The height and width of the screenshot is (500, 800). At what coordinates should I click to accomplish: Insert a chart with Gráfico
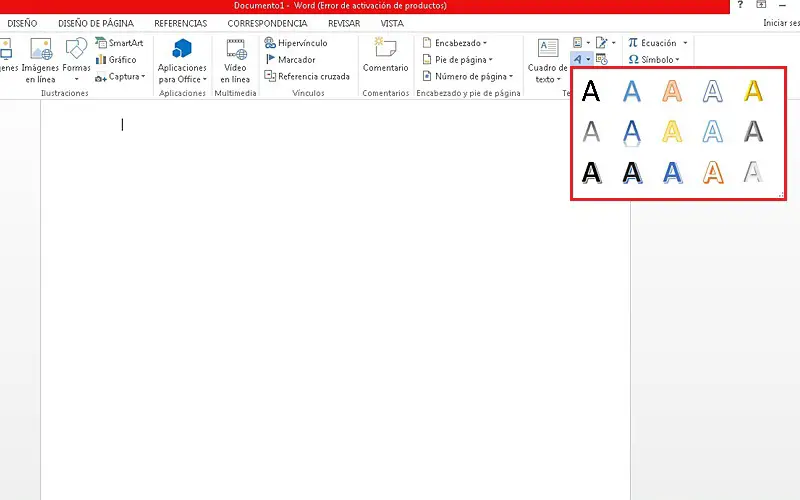[116, 60]
